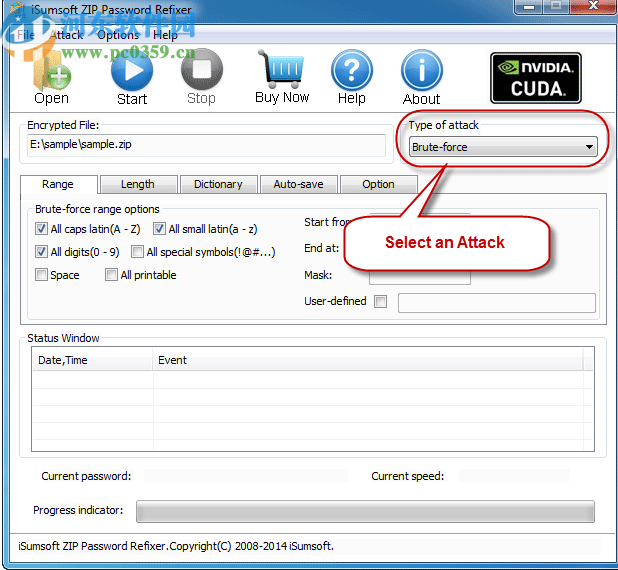Close the ZIP Password Refixer window
The height and width of the screenshot is (570, 618).
[x=592, y=6]
